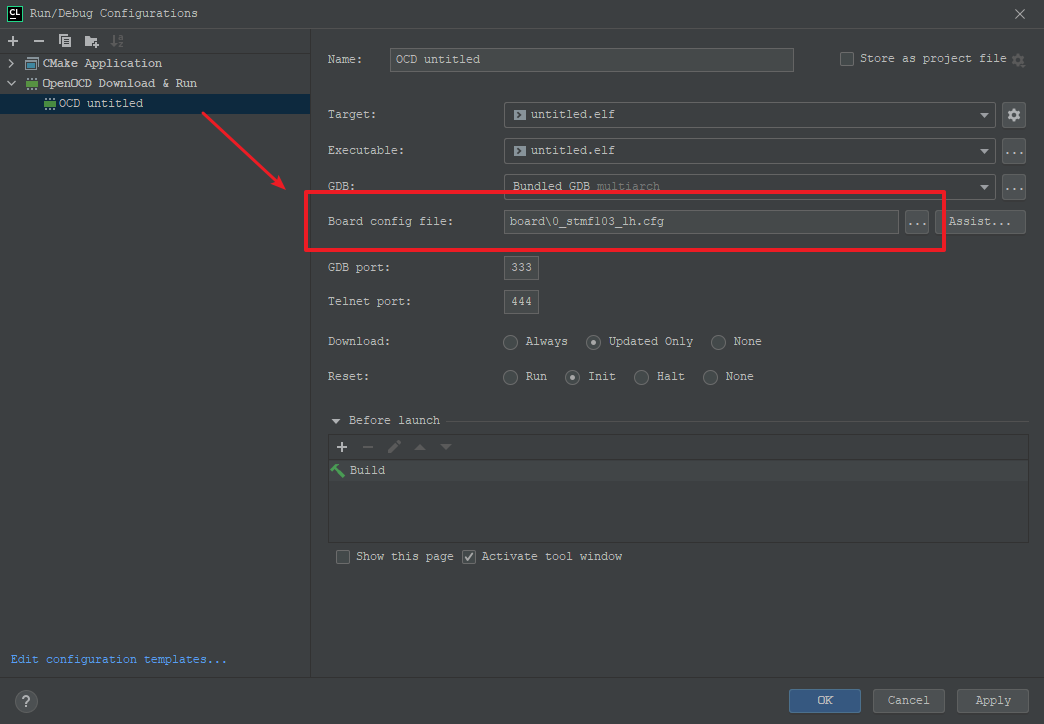Enable Show this page checkbox
The width and height of the screenshot is (1044, 724).
click(343, 557)
